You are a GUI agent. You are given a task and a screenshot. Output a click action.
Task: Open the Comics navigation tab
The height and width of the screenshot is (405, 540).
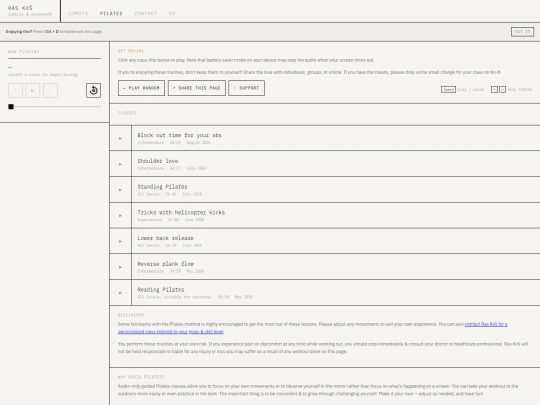[x=78, y=13]
